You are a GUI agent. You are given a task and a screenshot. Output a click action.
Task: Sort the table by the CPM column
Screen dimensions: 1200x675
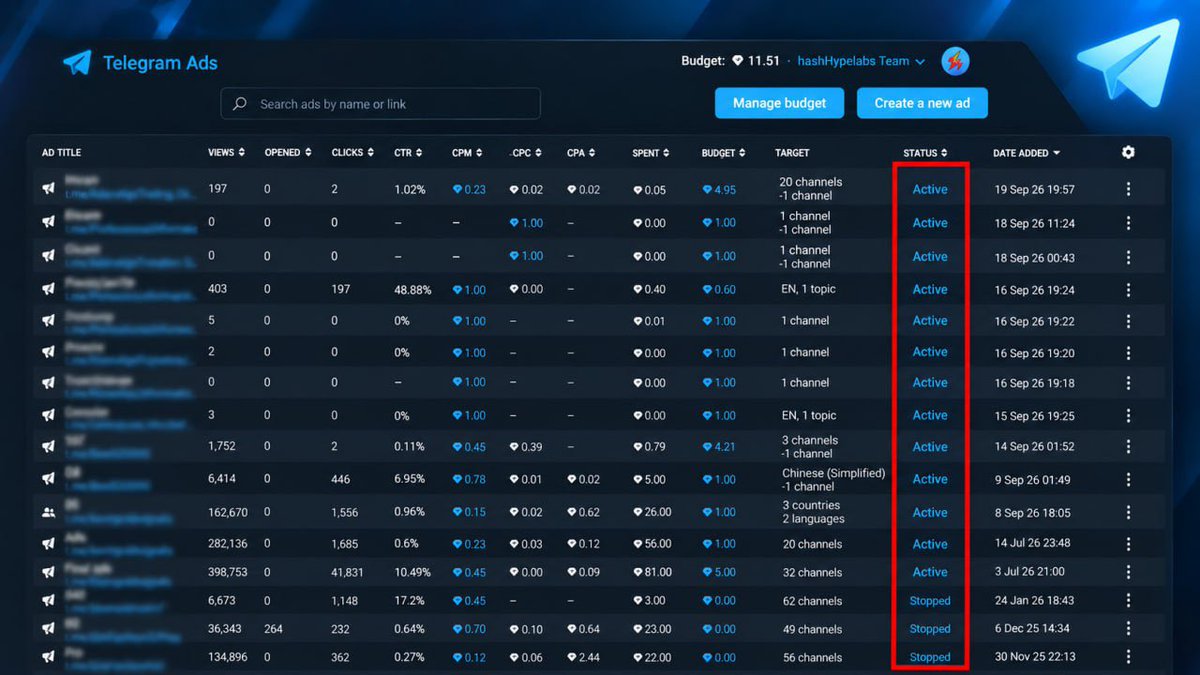pyautogui.click(x=467, y=153)
